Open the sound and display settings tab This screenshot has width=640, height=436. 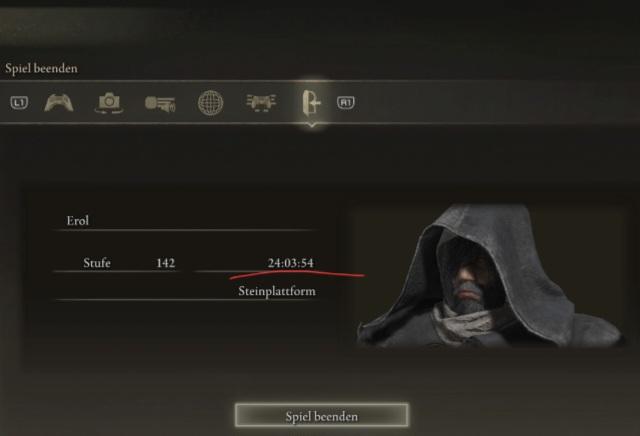160,103
